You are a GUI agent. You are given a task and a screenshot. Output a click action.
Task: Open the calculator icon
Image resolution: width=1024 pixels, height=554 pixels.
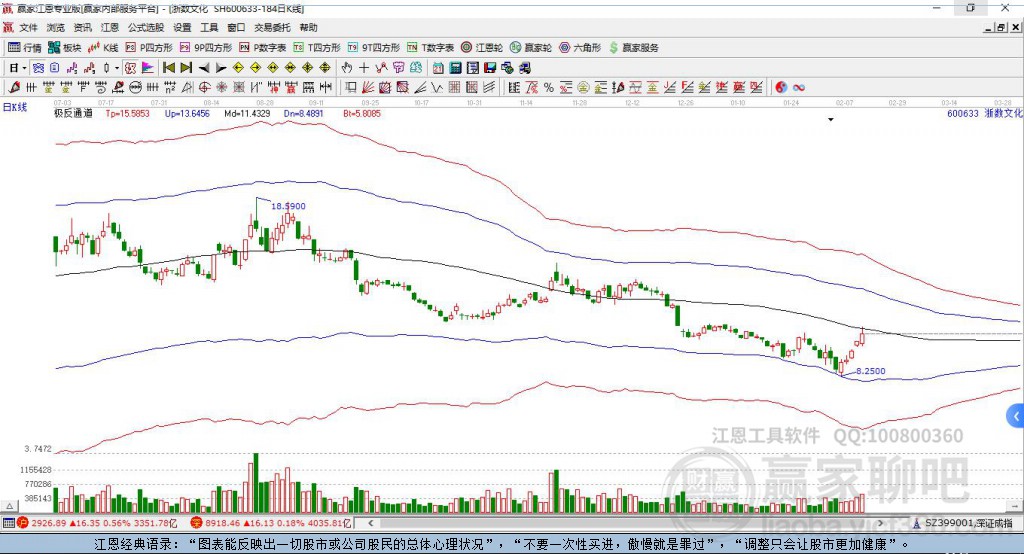(455, 68)
